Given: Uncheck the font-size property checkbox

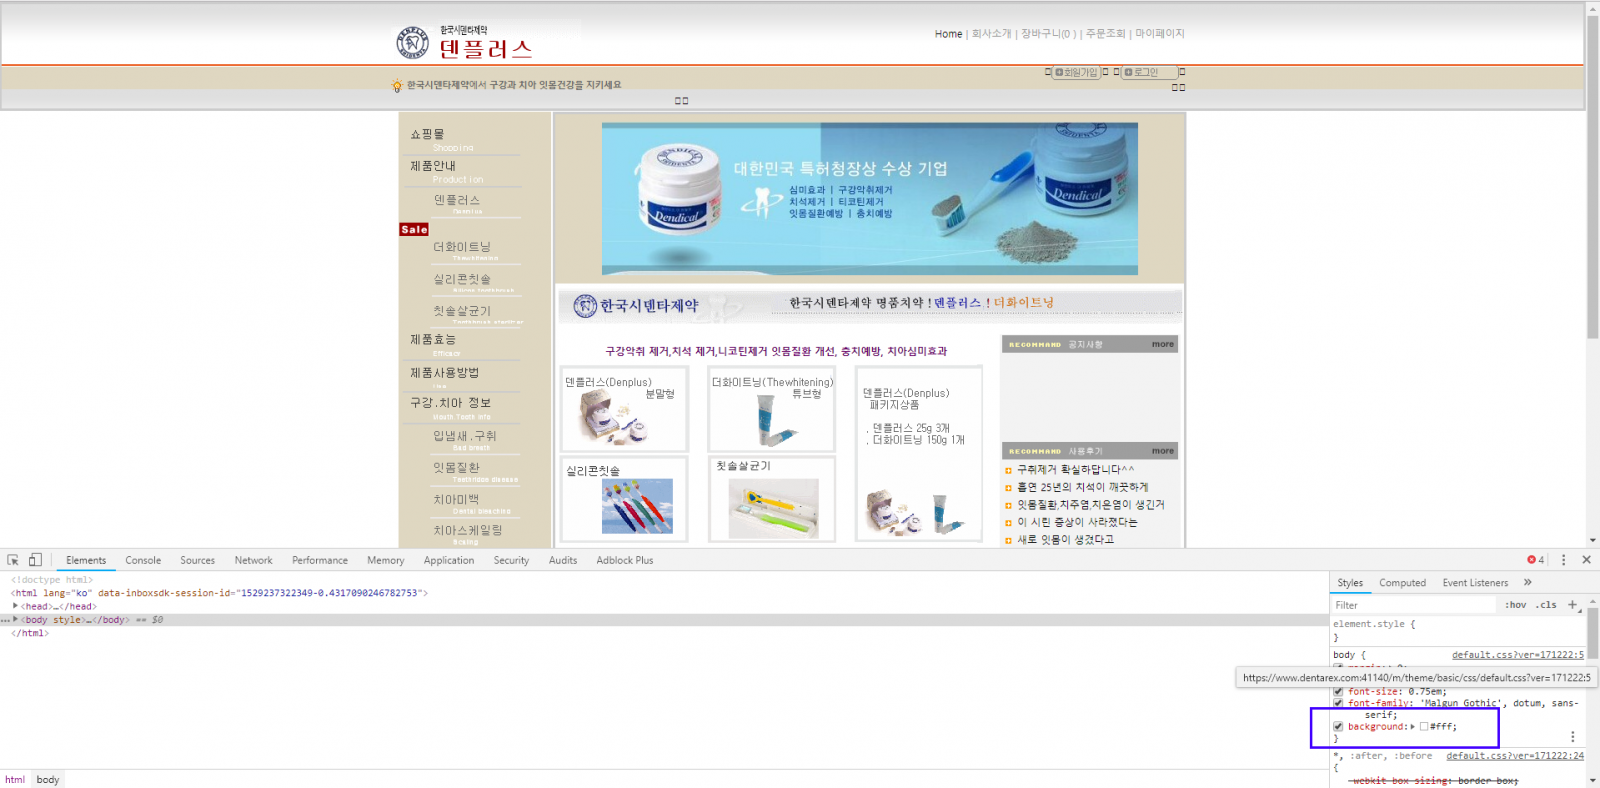Looking at the screenshot, I should pos(1338,691).
